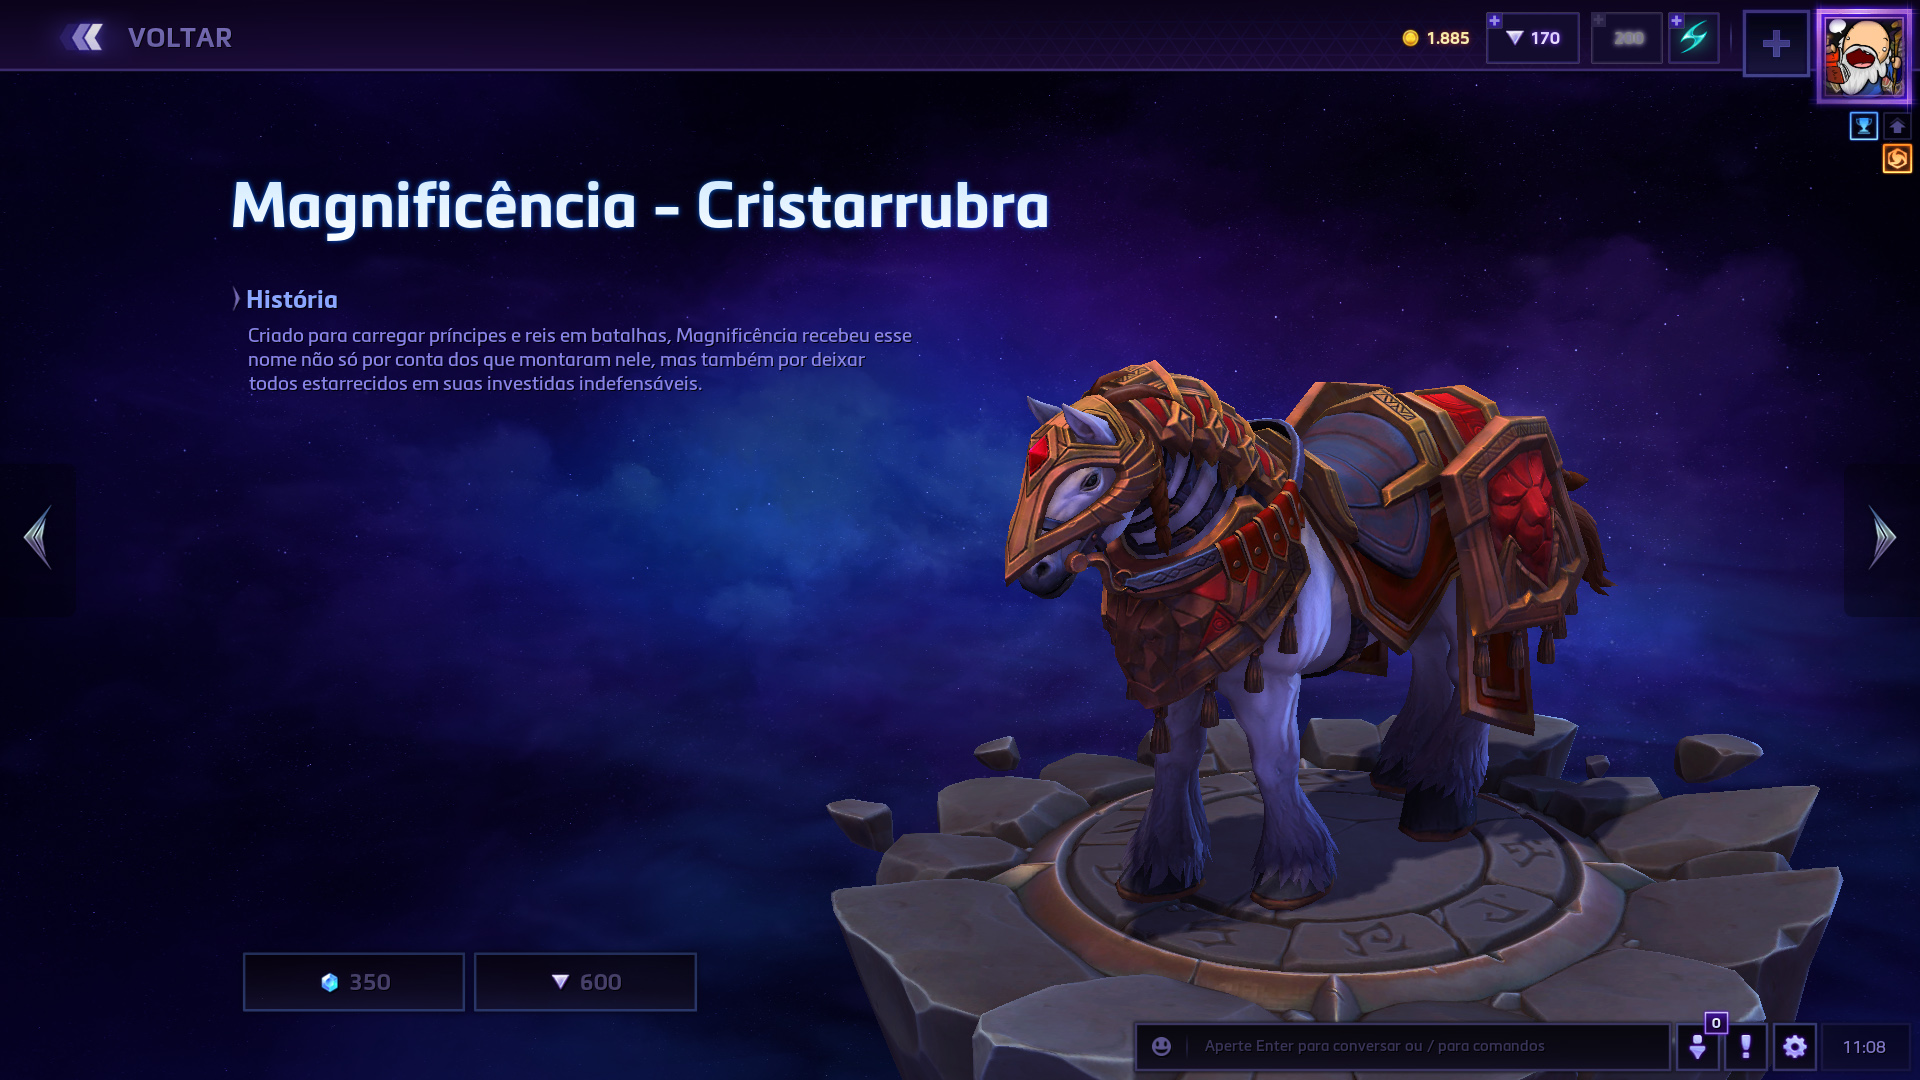Image resolution: width=1920 pixels, height=1080 pixels.
Task: Expand the História section chevron
Action: tap(237, 299)
